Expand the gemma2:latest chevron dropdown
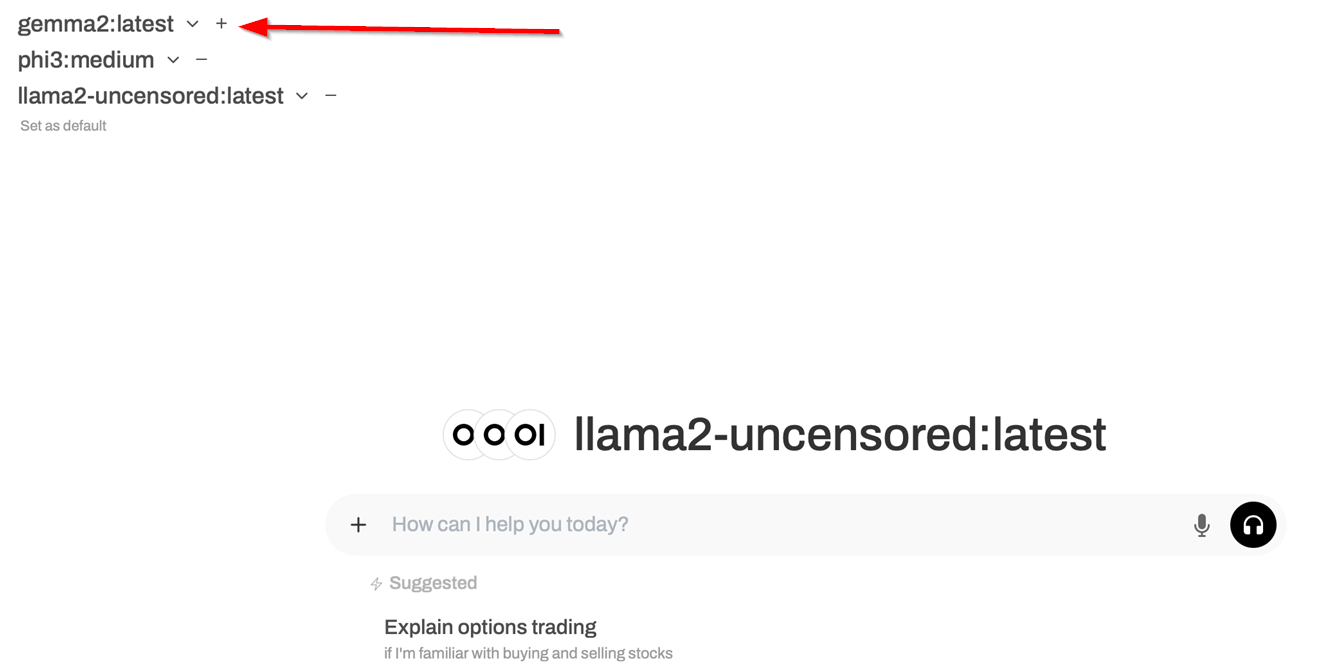This screenshot has height=670, width=1320. click(193, 24)
